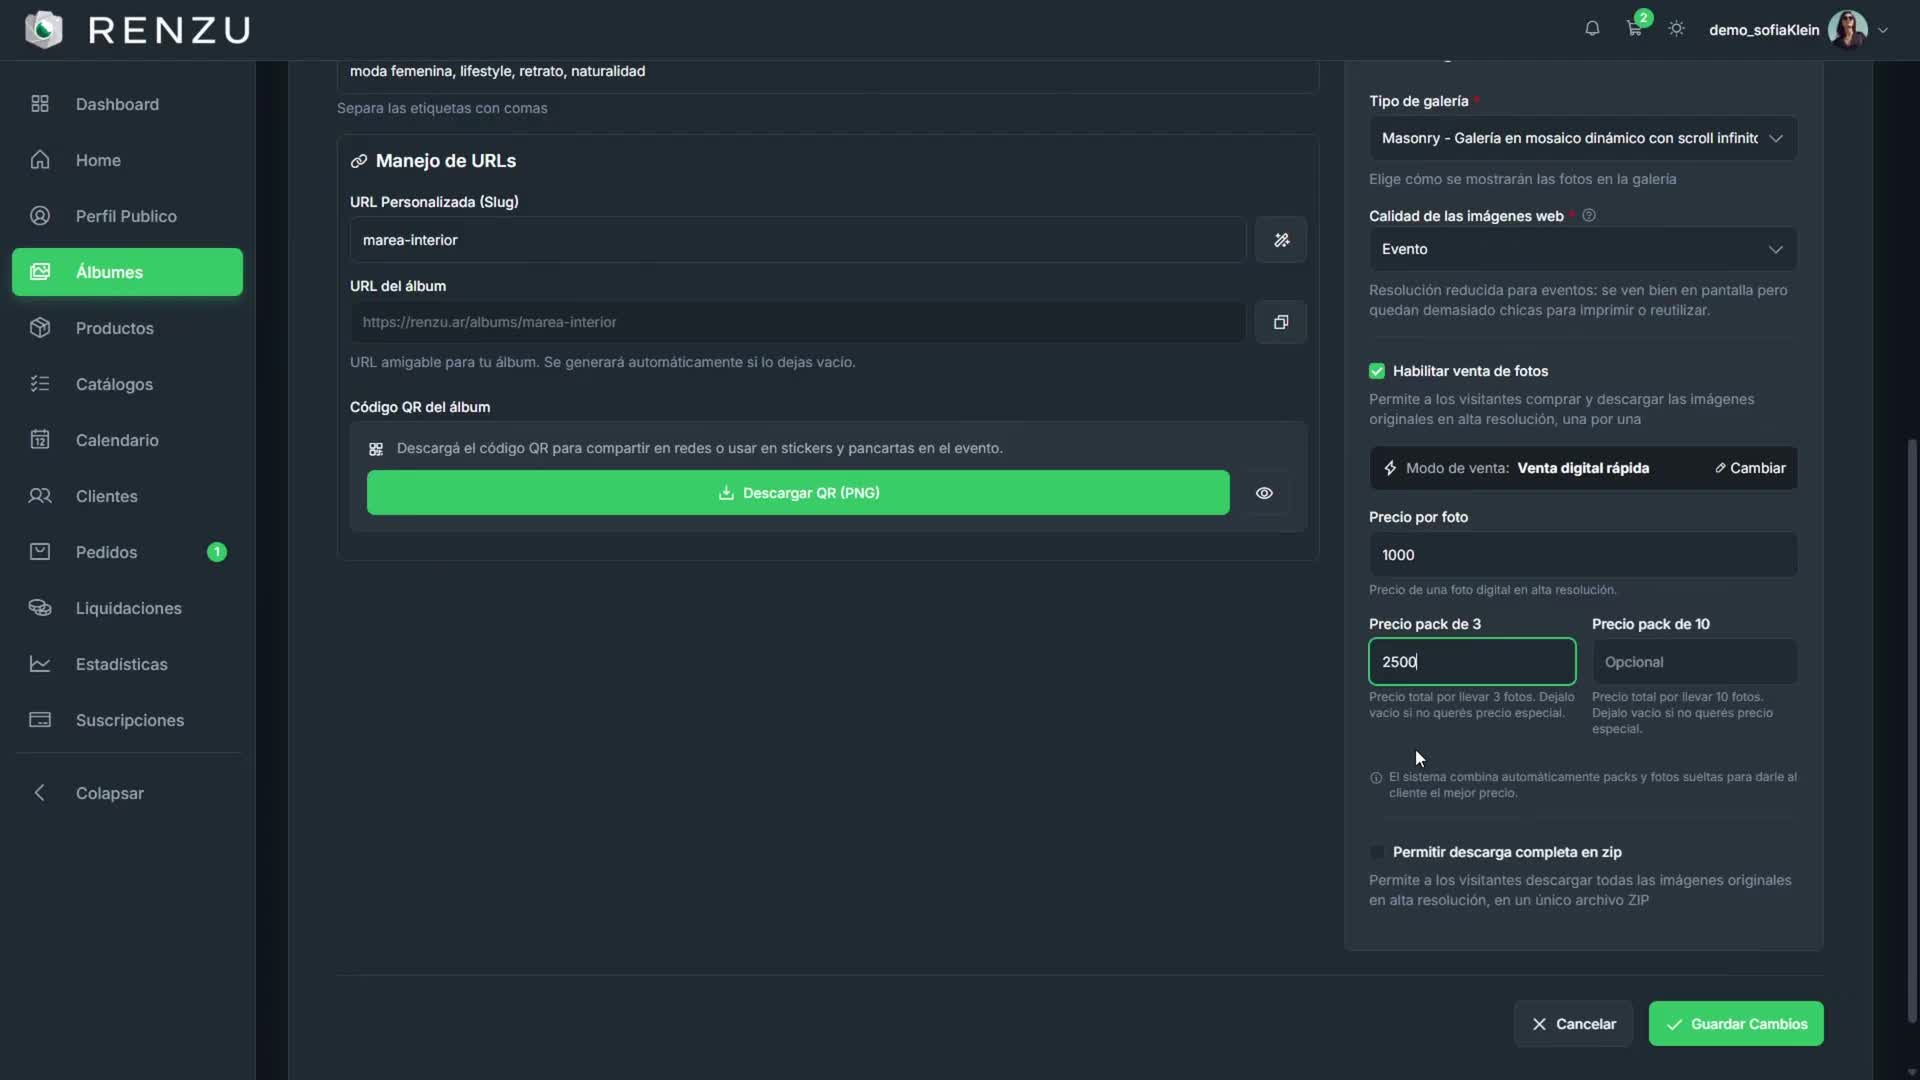
Task: Open the Calidad de las imágenes web dropdown
Action: click(1583, 249)
